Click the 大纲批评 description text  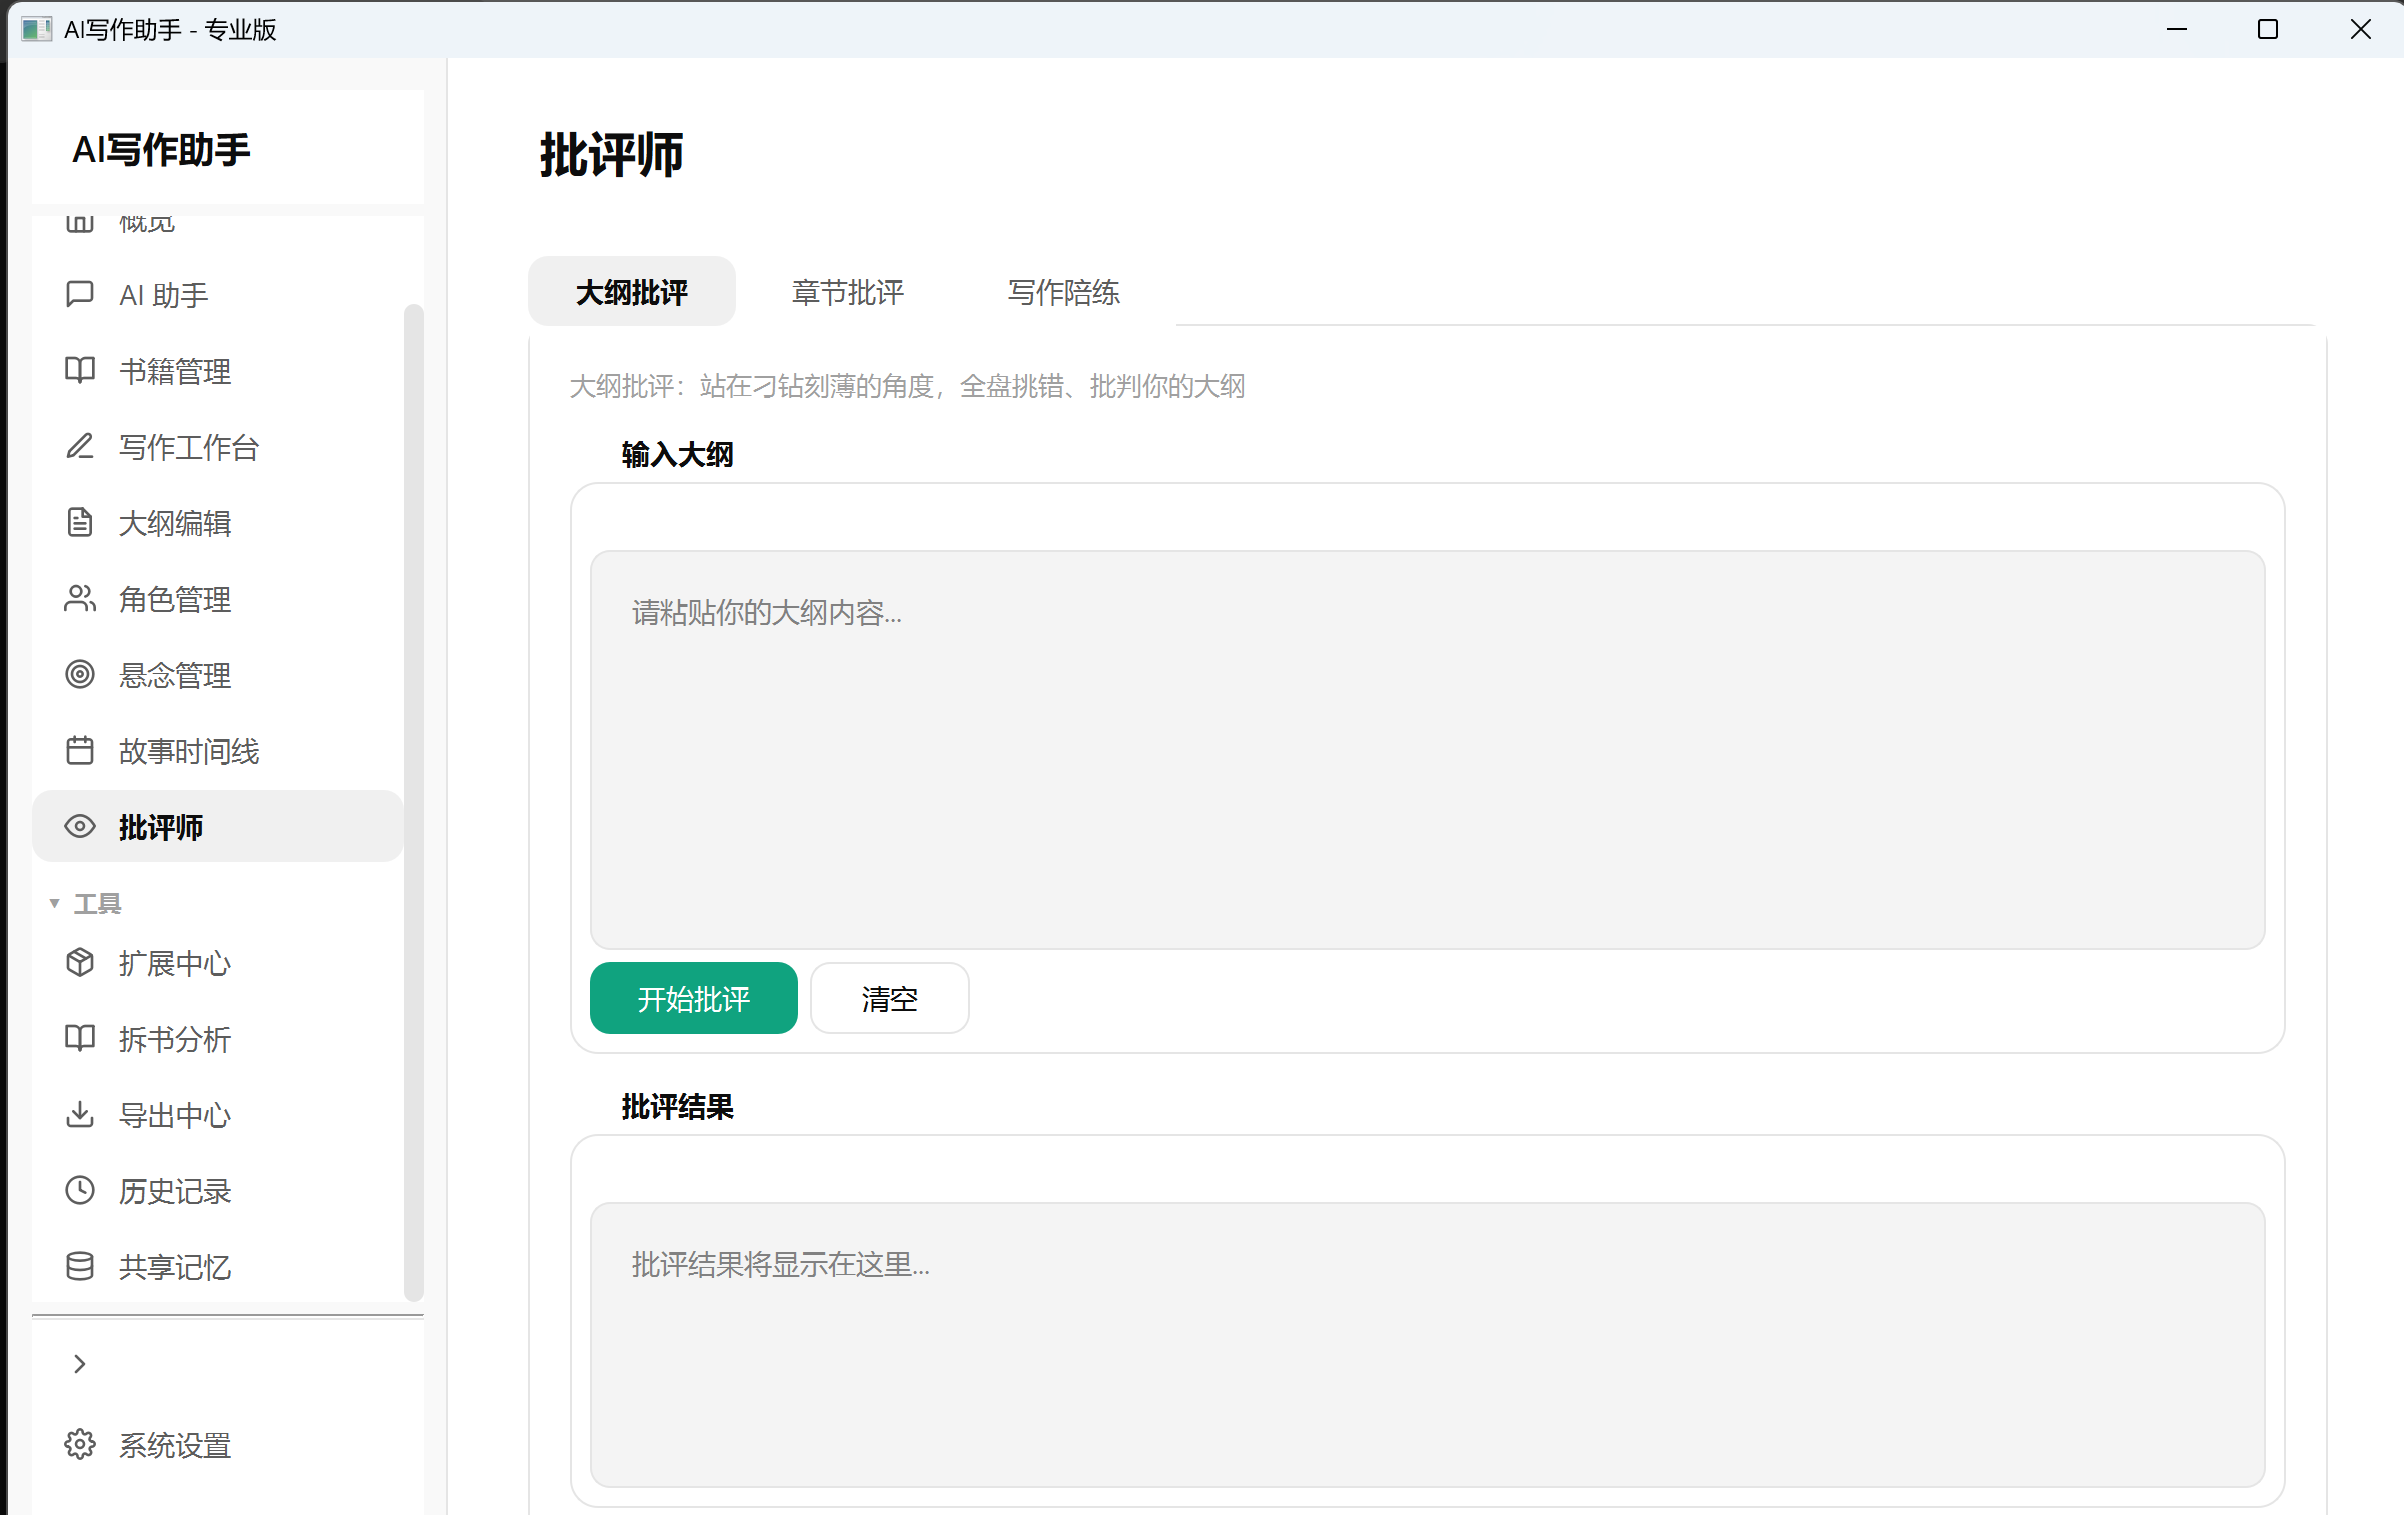907,385
